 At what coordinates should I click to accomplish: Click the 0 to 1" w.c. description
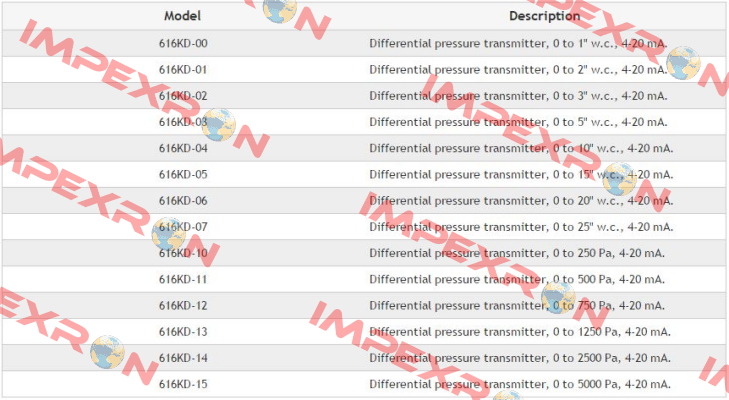(518, 44)
